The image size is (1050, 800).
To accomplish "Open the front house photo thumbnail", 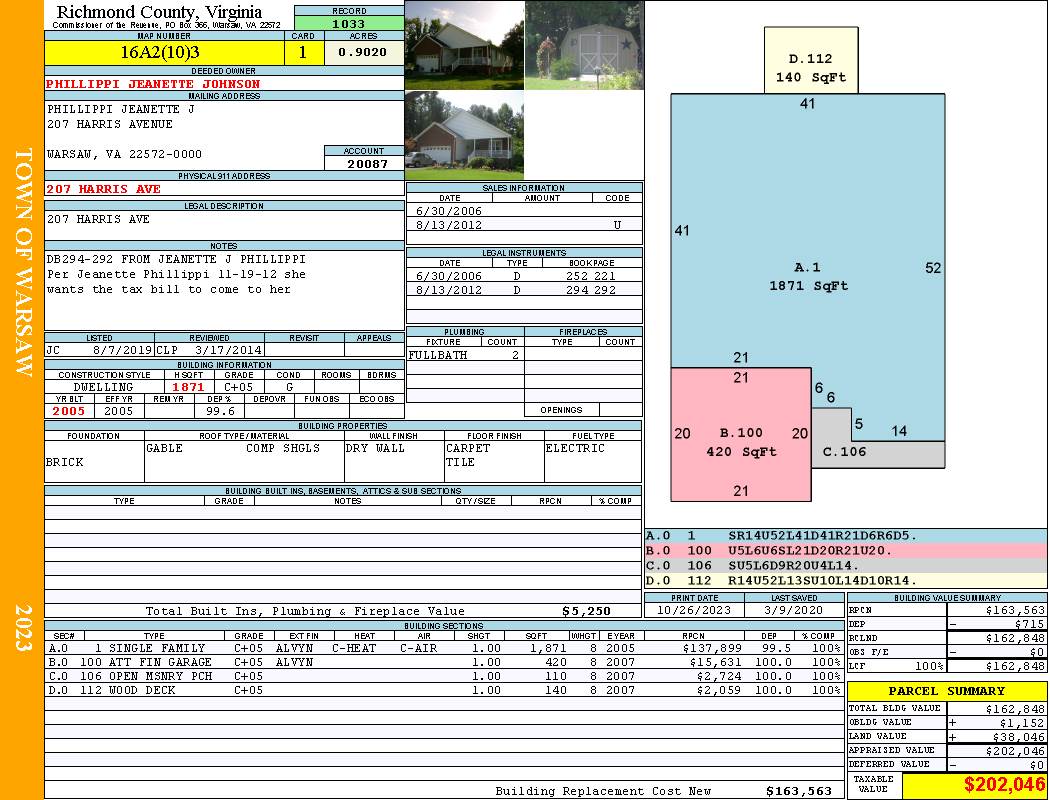I will [x=464, y=45].
